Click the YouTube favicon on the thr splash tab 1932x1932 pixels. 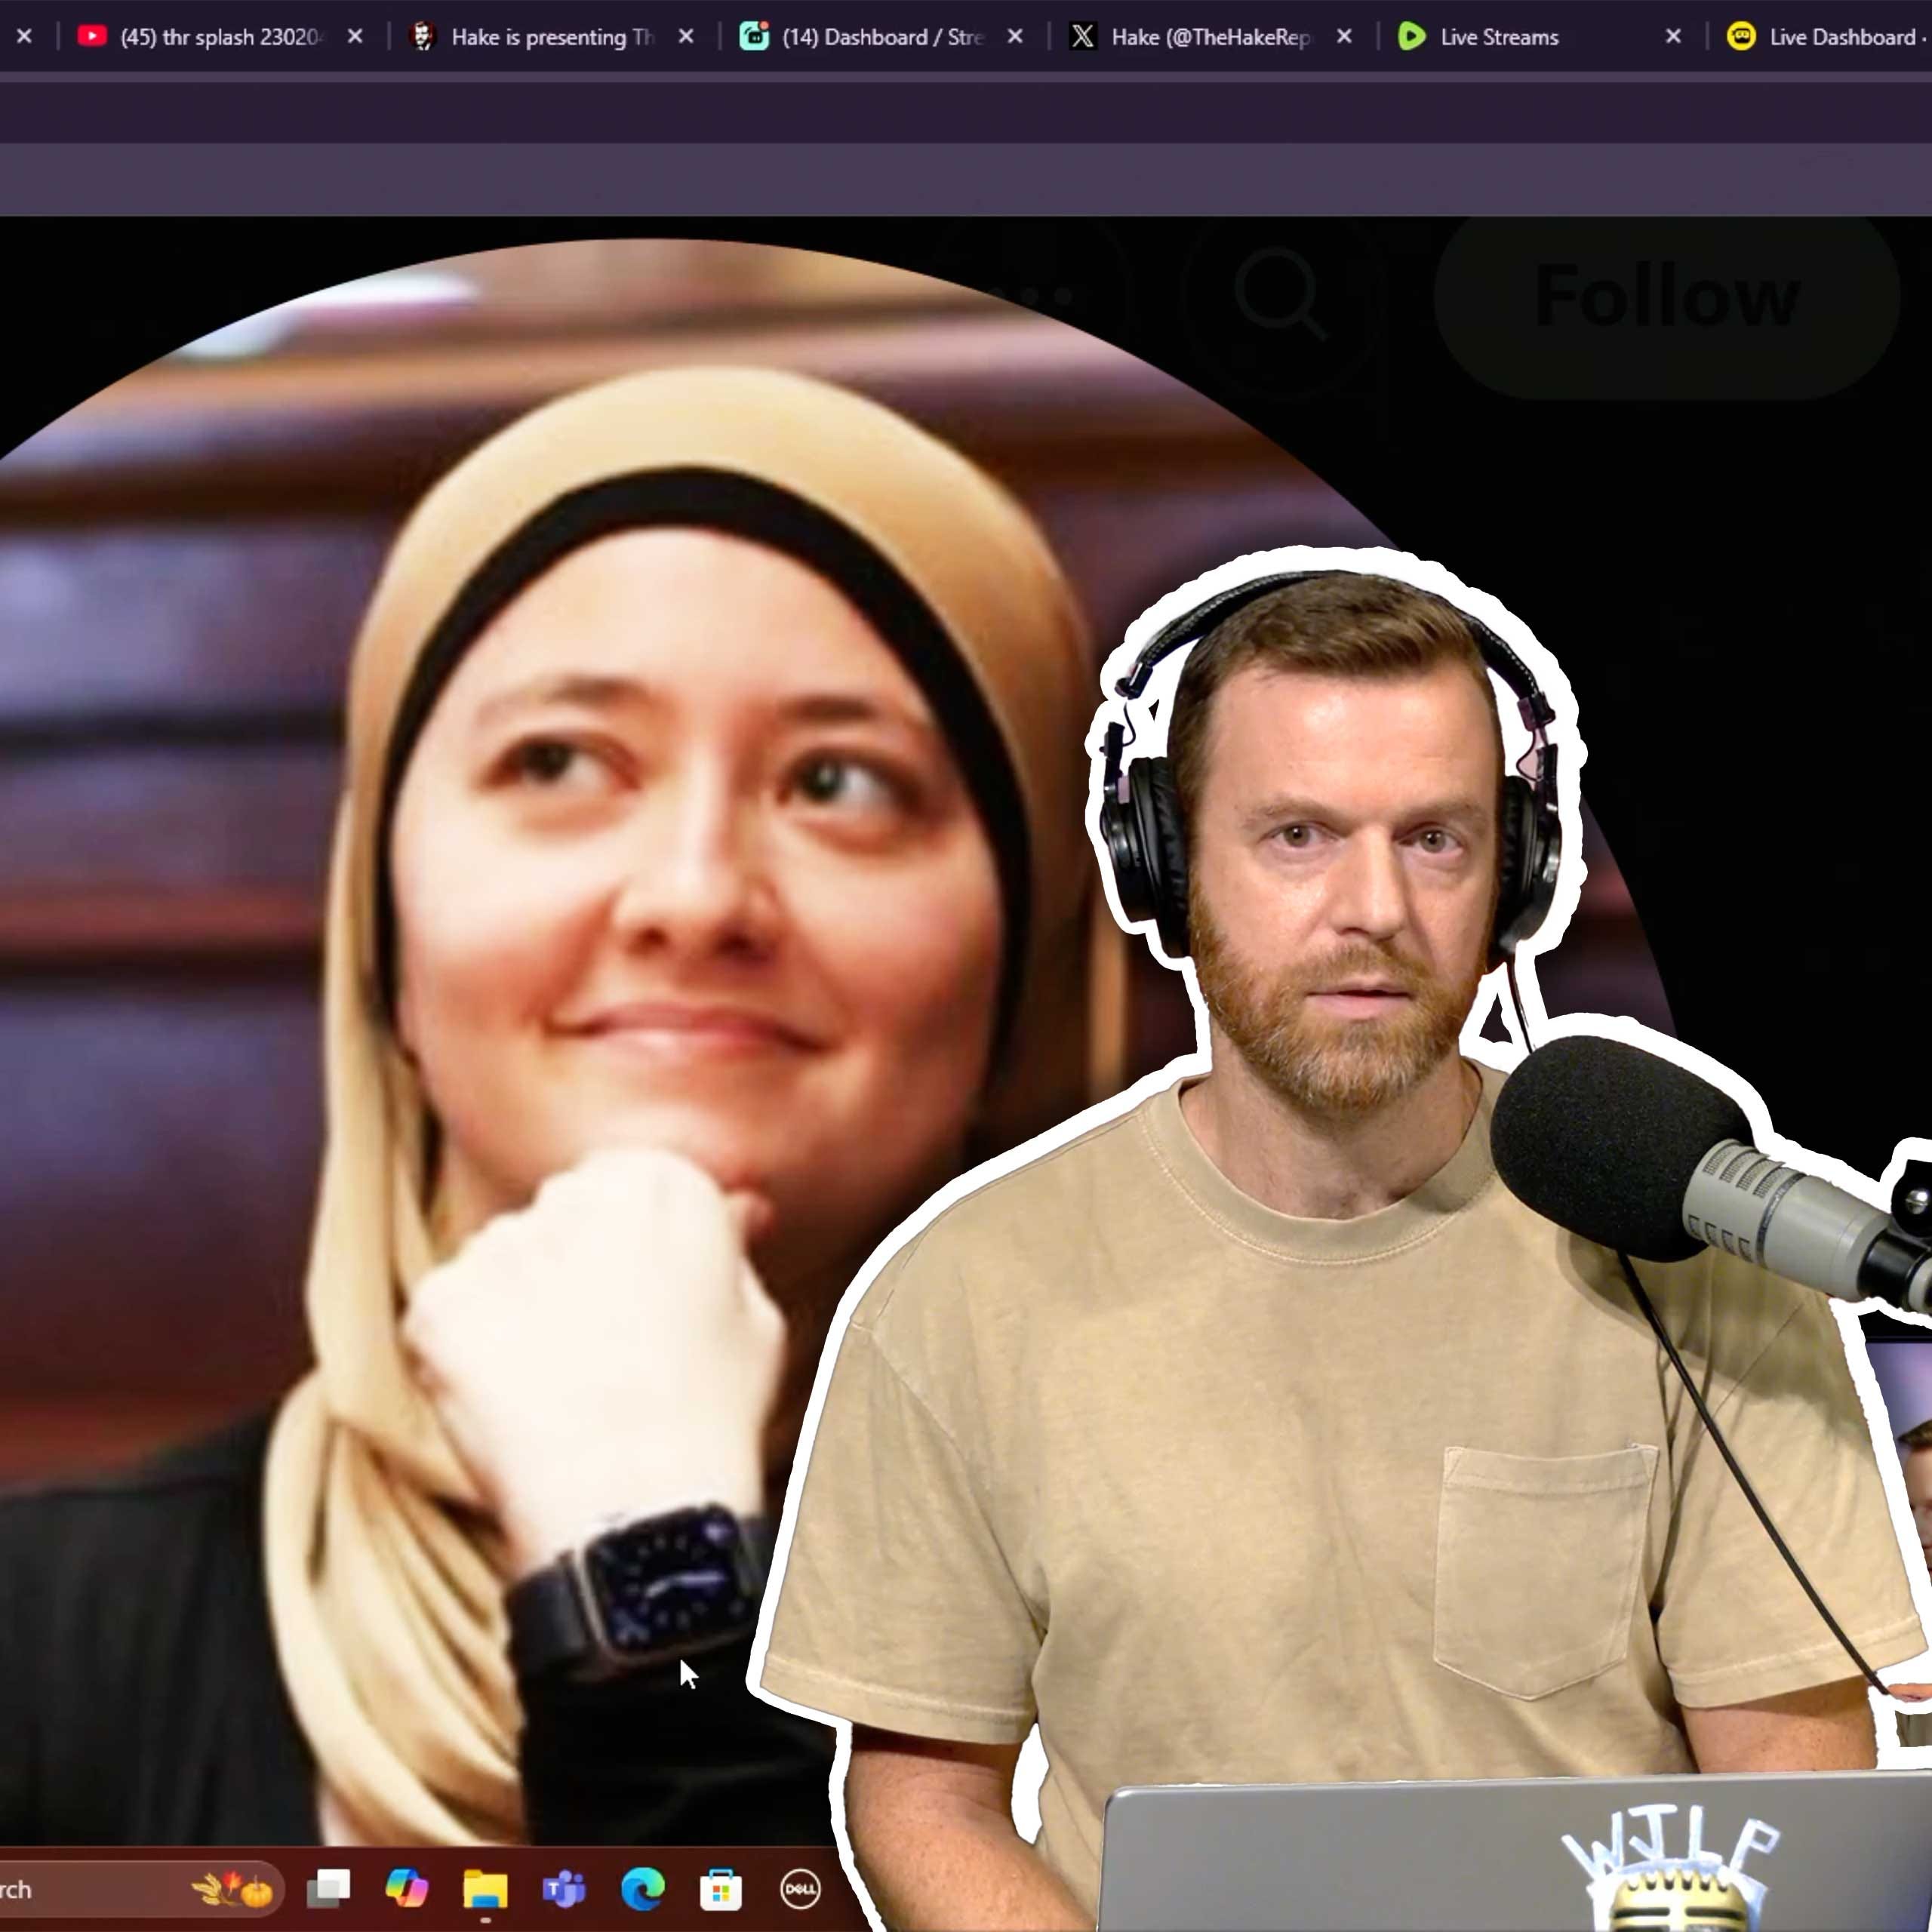pyautogui.click(x=92, y=36)
